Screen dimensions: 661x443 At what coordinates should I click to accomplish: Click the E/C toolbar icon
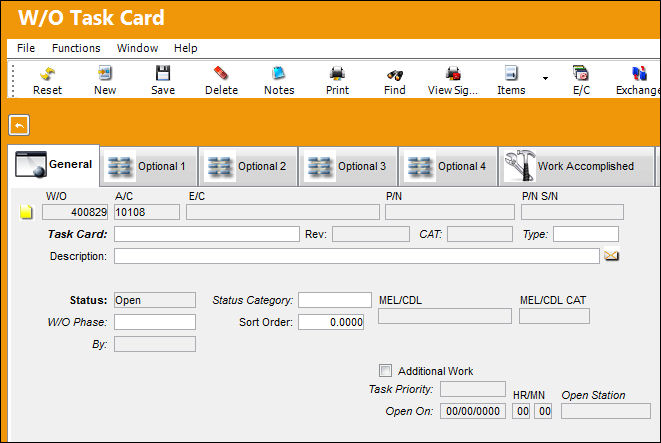point(581,73)
